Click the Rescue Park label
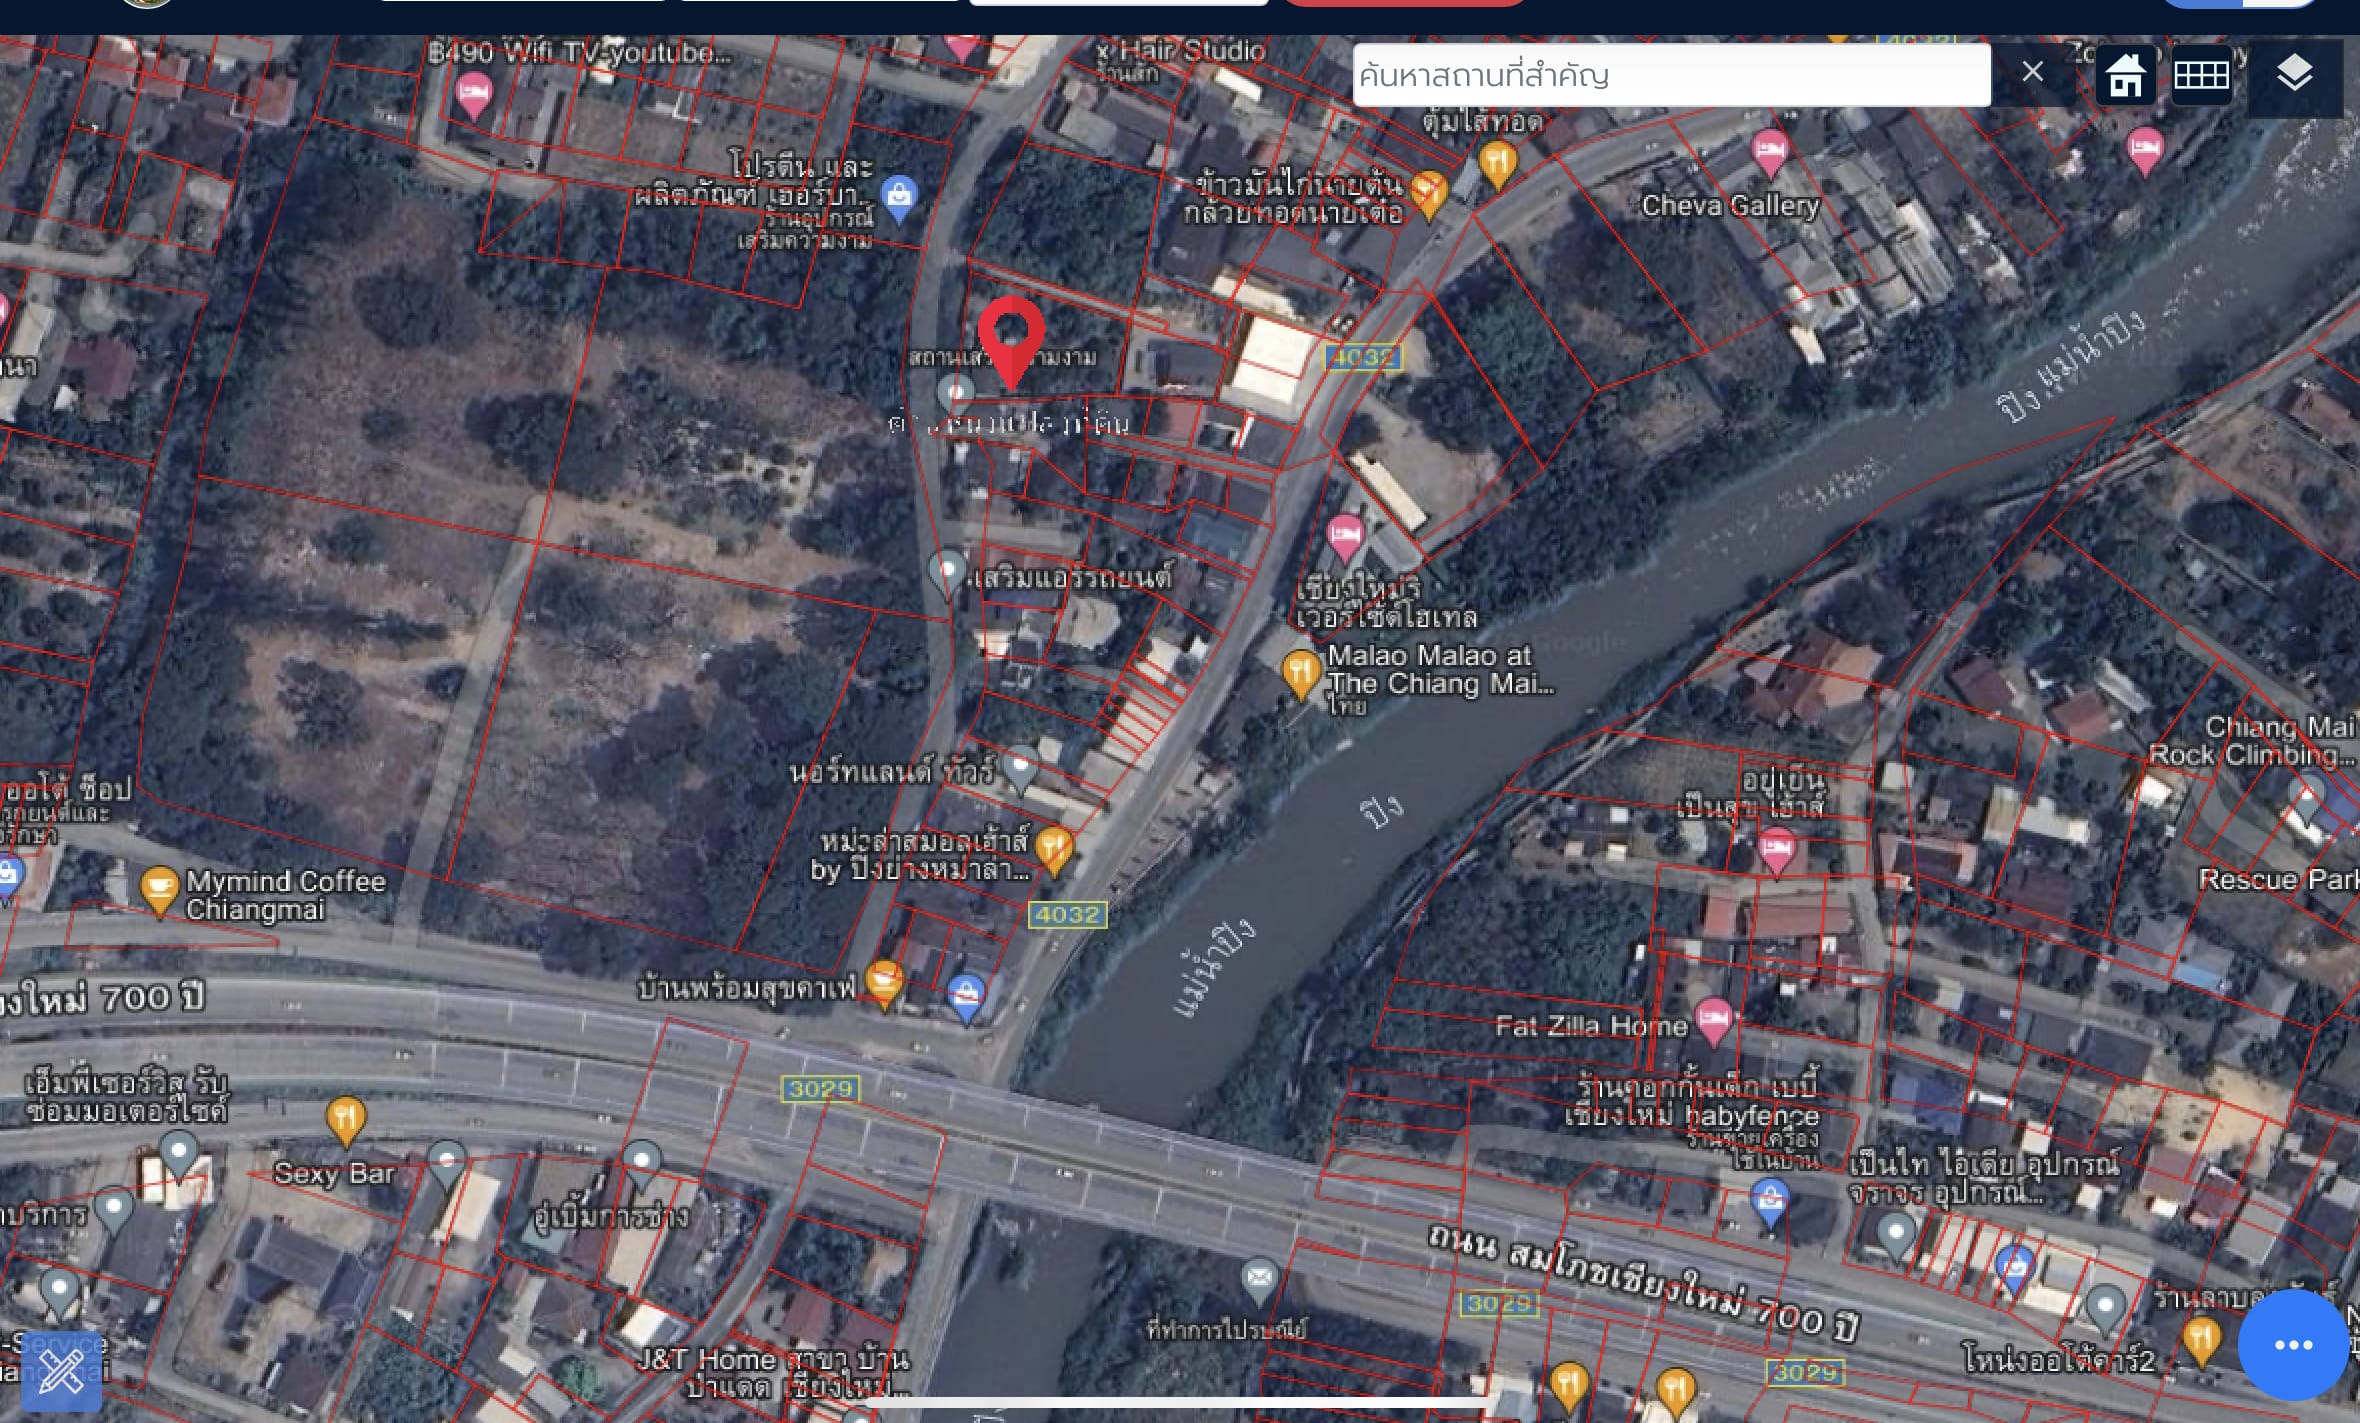The width and height of the screenshot is (2360, 1423). pyautogui.click(x=2278, y=880)
